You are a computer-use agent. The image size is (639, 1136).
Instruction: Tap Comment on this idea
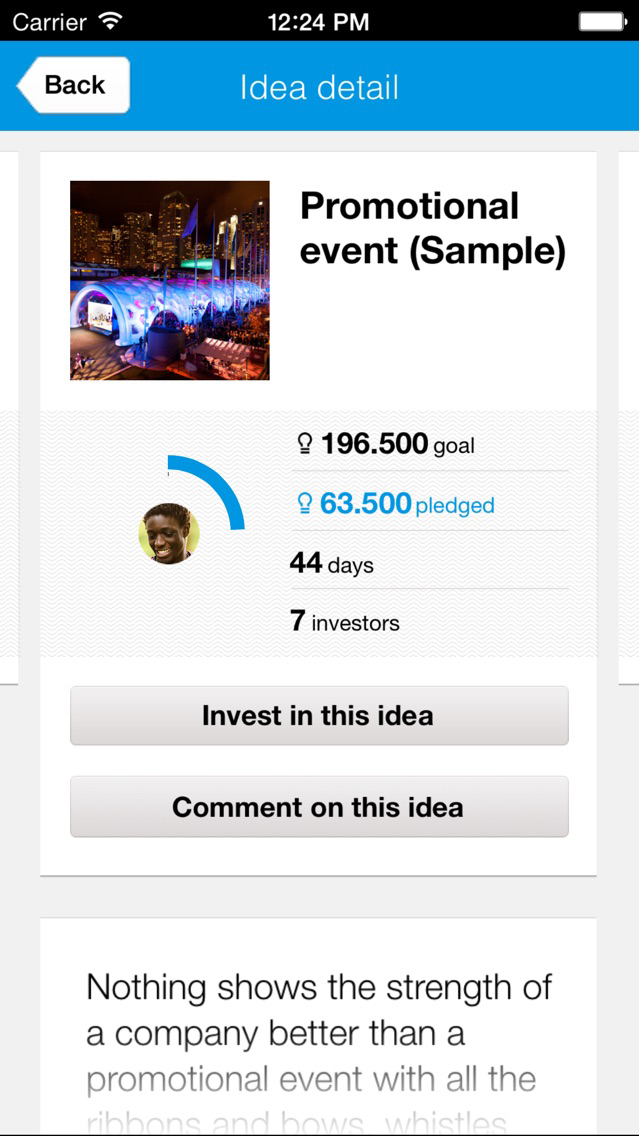click(320, 806)
